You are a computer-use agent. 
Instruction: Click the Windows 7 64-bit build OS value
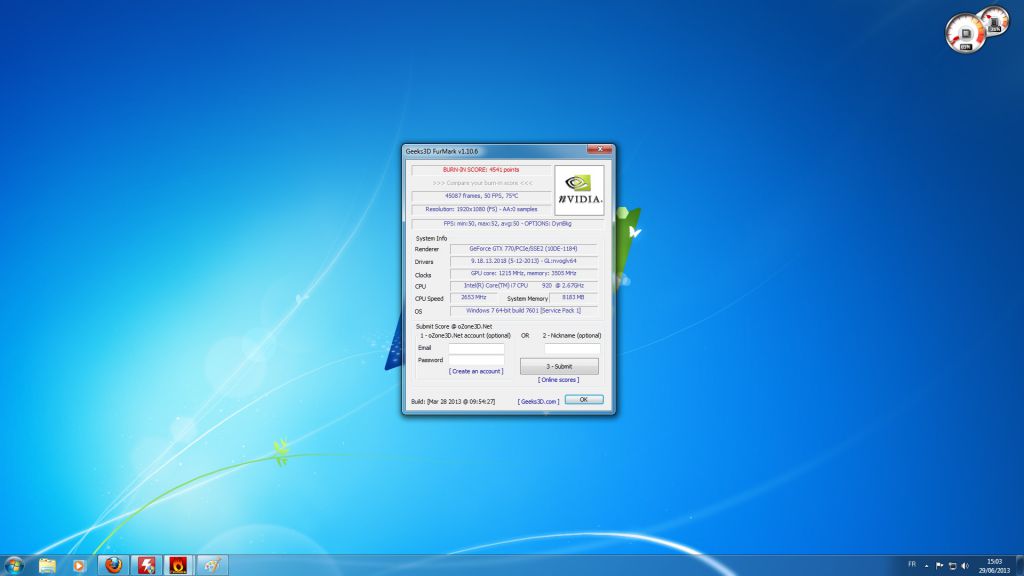pos(523,311)
